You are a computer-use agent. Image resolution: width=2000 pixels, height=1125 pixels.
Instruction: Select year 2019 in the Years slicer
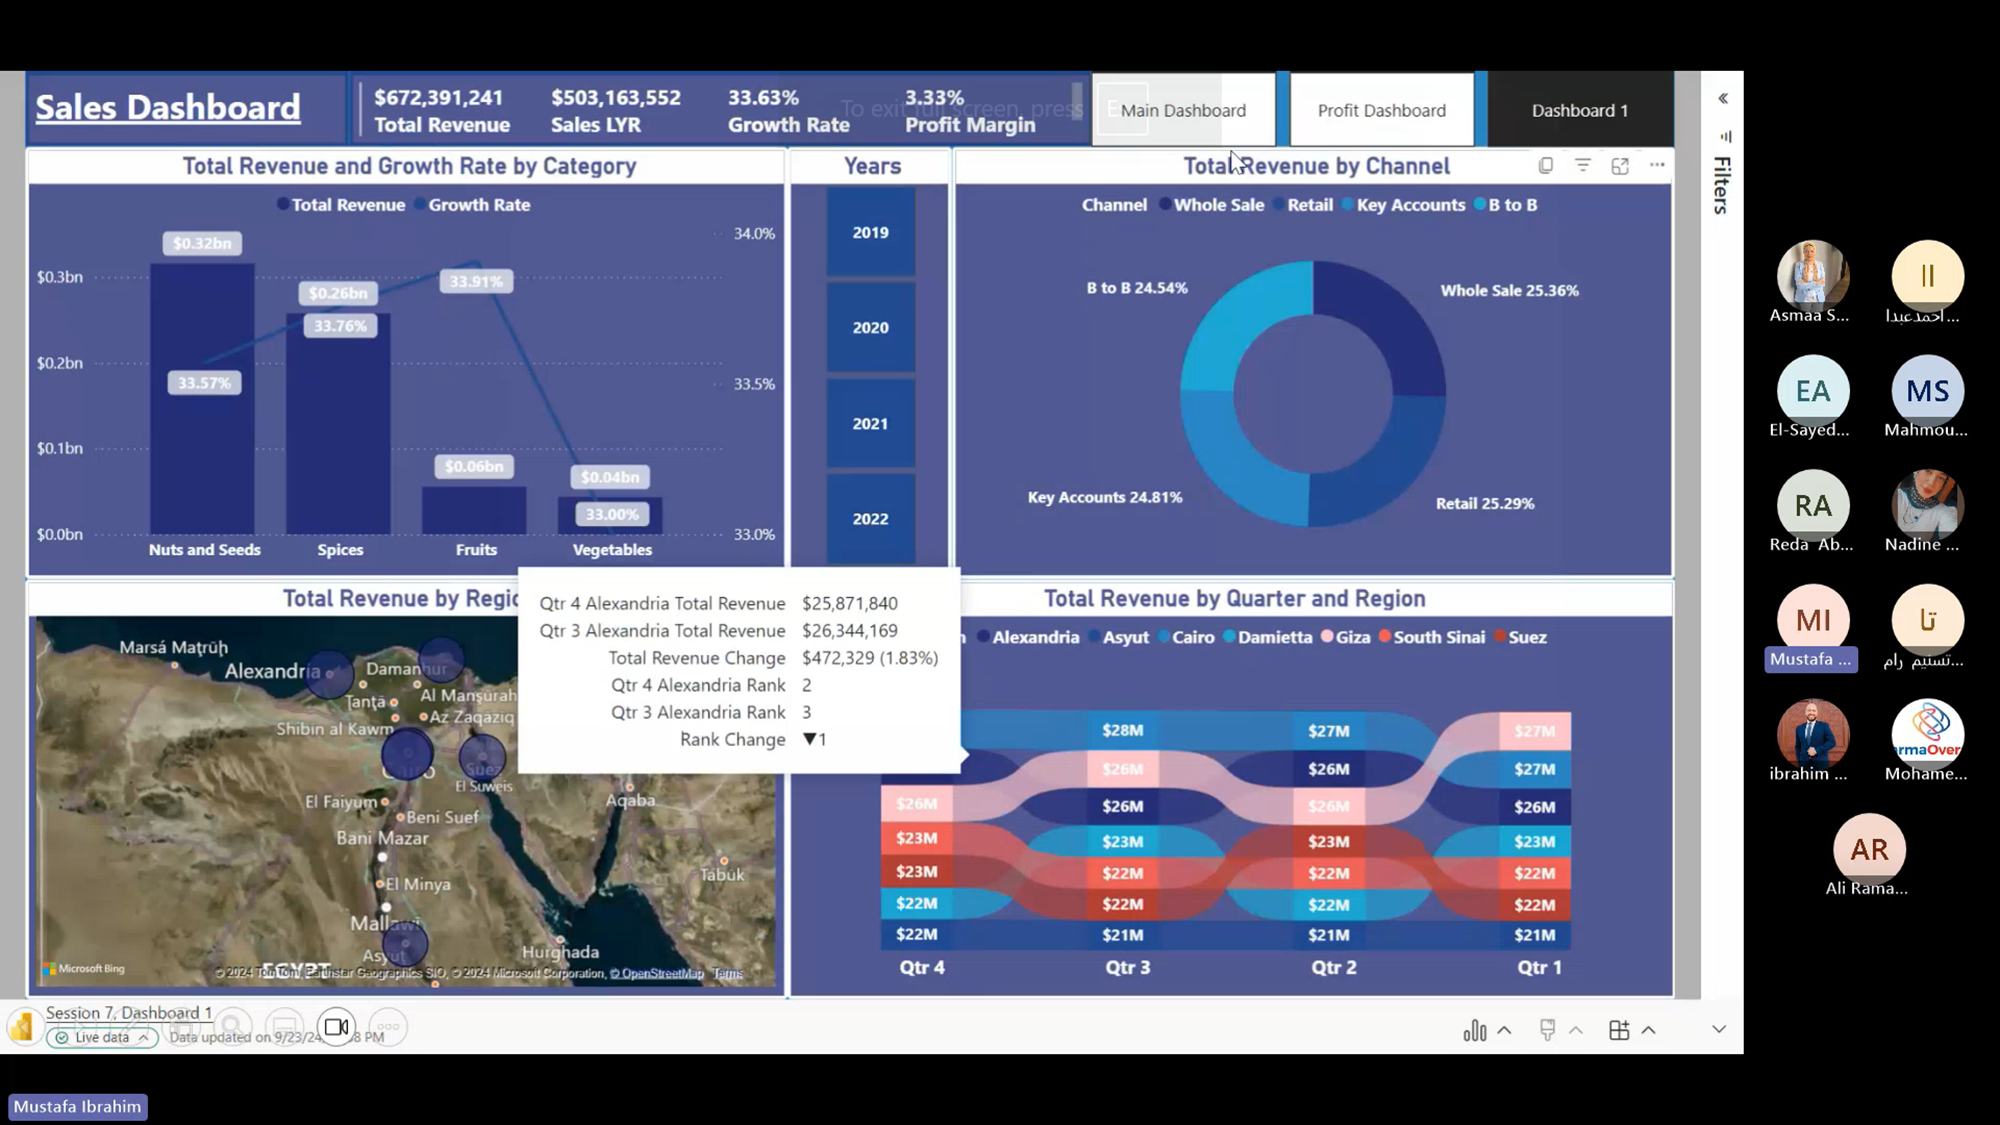point(870,232)
